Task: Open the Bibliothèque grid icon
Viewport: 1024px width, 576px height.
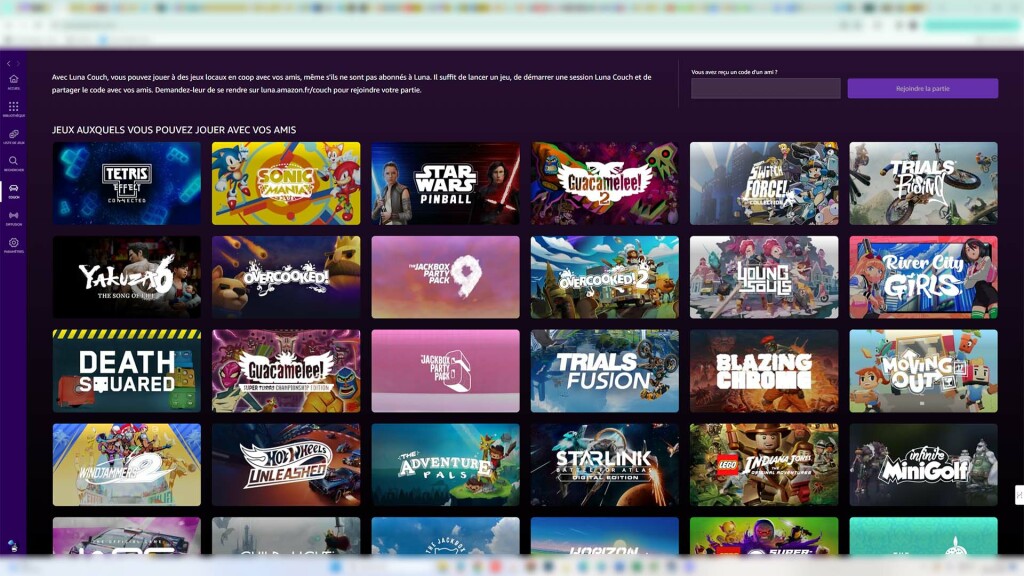Action: 13,106
